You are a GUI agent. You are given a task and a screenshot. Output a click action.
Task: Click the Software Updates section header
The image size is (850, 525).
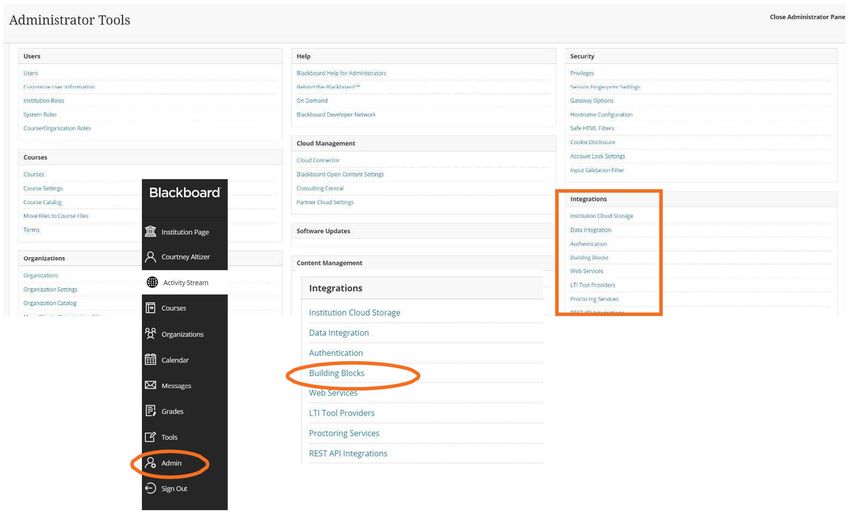323,231
